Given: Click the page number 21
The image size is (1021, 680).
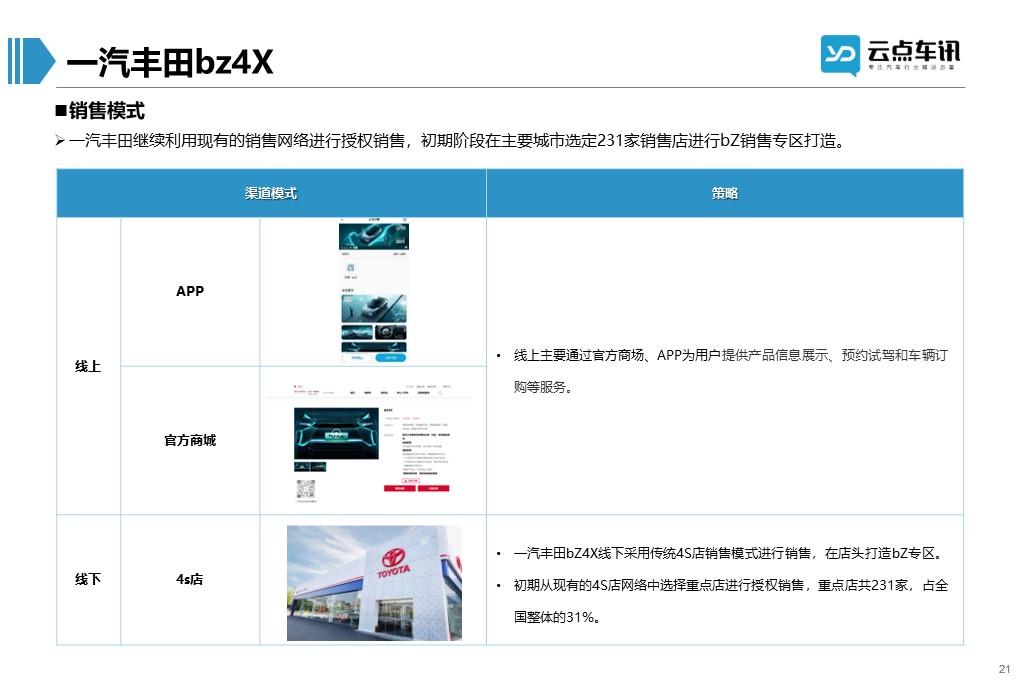Looking at the screenshot, I should (x=1004, y=669).
